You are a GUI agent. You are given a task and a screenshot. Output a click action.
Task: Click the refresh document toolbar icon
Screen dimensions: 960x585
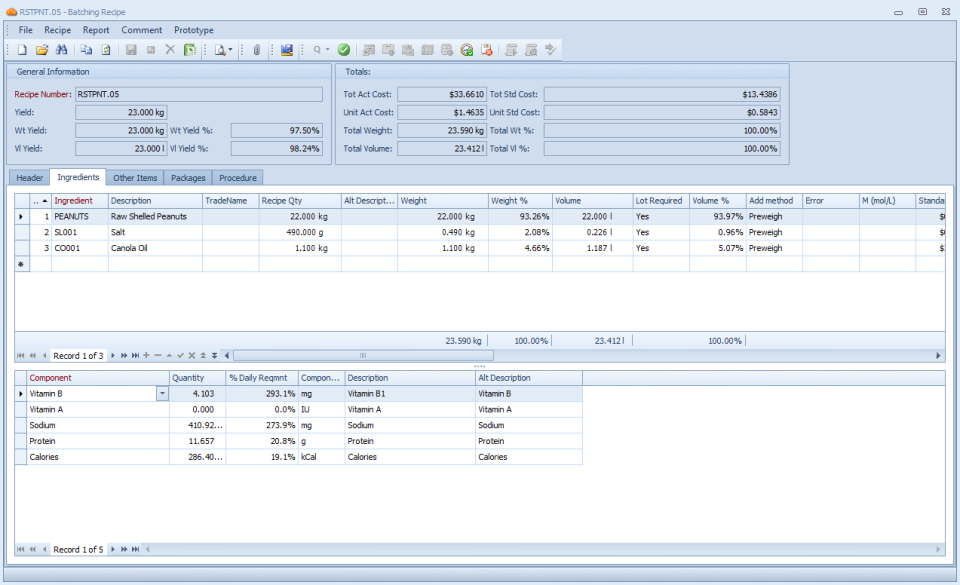pyautogui.click(x=105, y=49)
